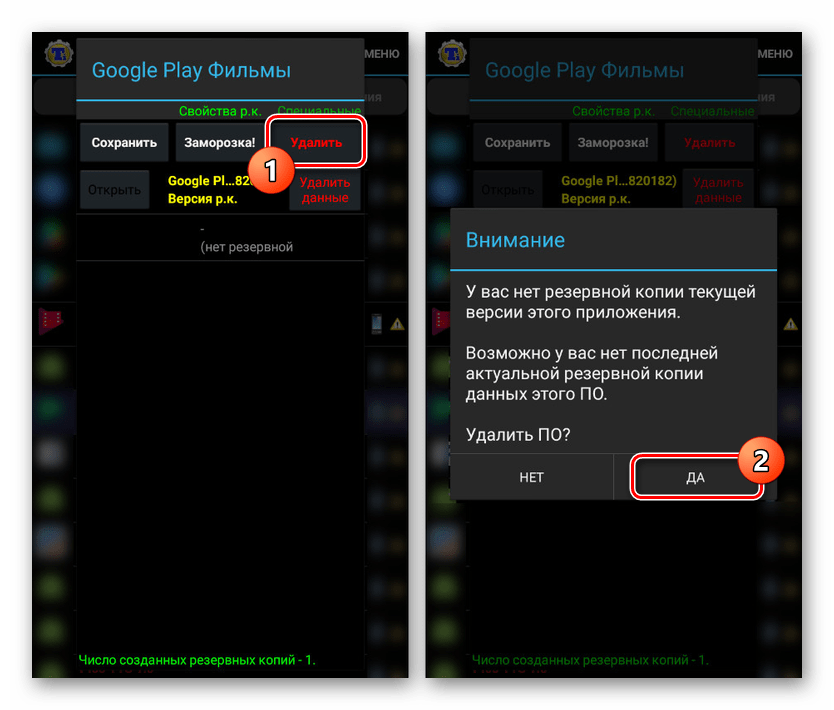This screenshot has height=710, width=834.
Task: Confirm deletion with ДА button
Action: 695,478
